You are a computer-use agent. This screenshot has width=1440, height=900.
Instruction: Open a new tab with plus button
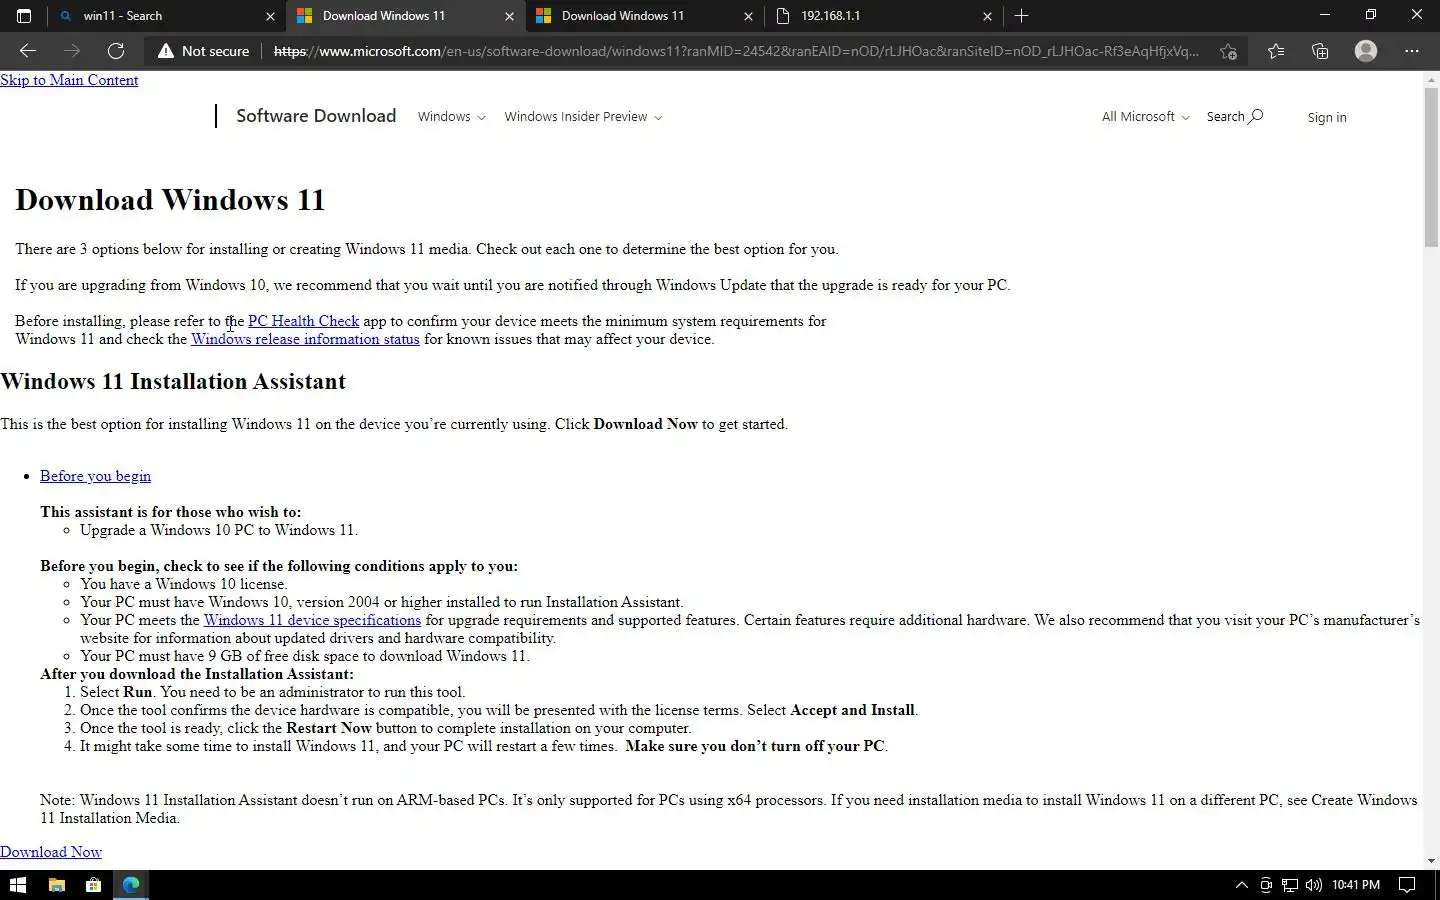1021,16
